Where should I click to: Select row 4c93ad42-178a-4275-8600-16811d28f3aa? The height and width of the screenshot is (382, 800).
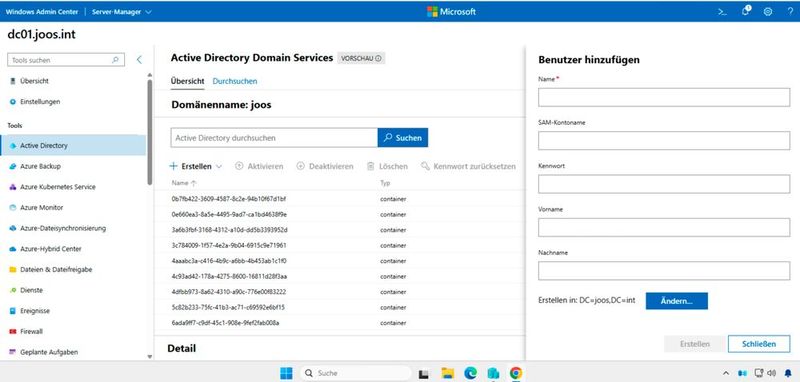click(339, 276)
